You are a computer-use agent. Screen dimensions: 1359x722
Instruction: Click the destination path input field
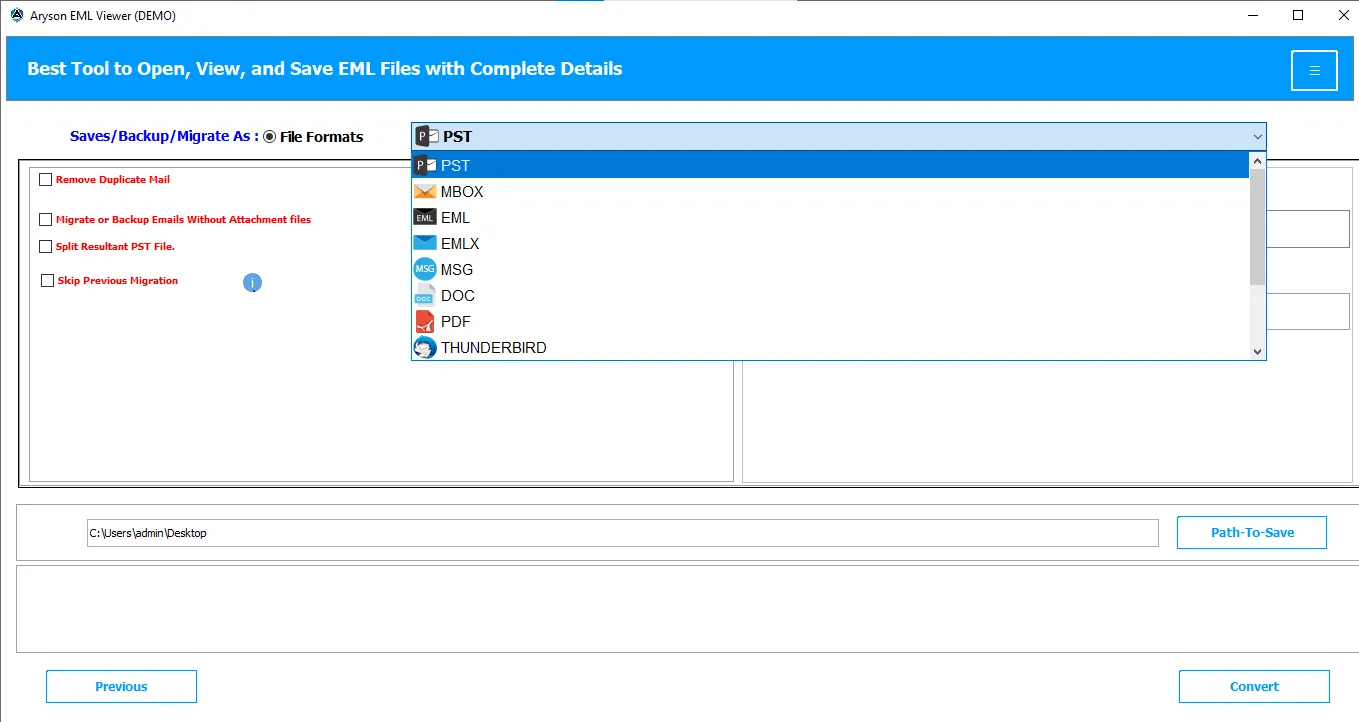click(x=622, y=533)
